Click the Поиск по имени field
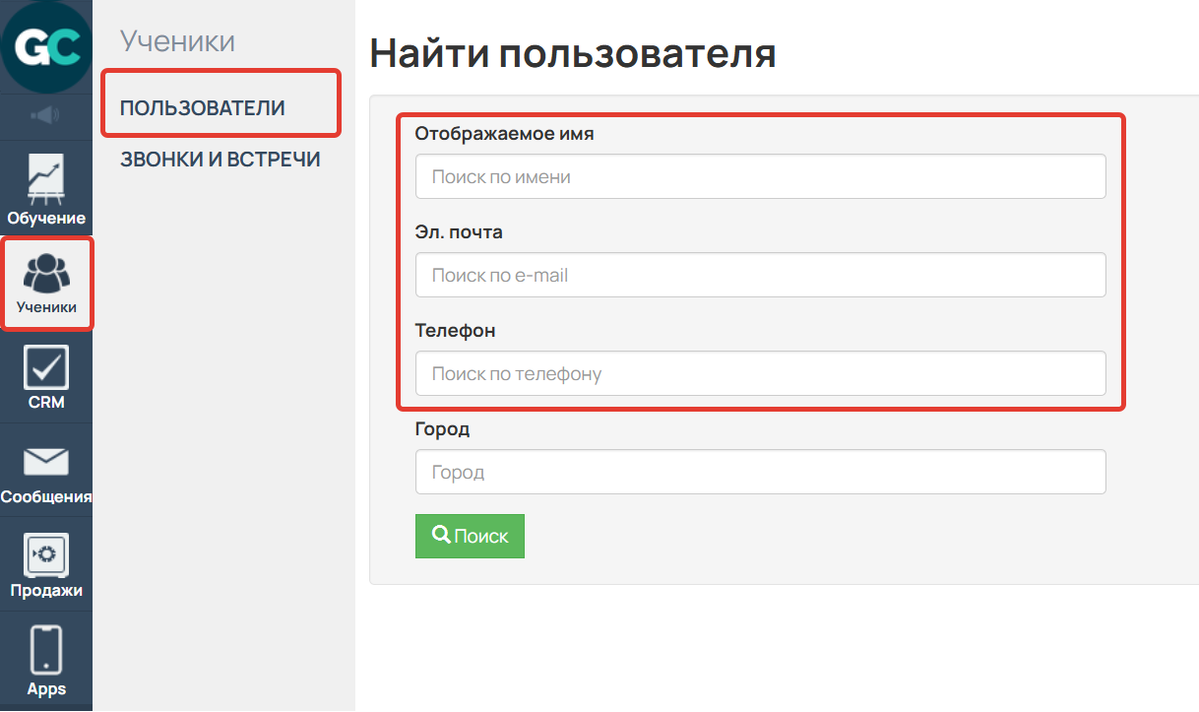Image resolution: width=1199 pixels, height=712 pixels. (760, 177)
